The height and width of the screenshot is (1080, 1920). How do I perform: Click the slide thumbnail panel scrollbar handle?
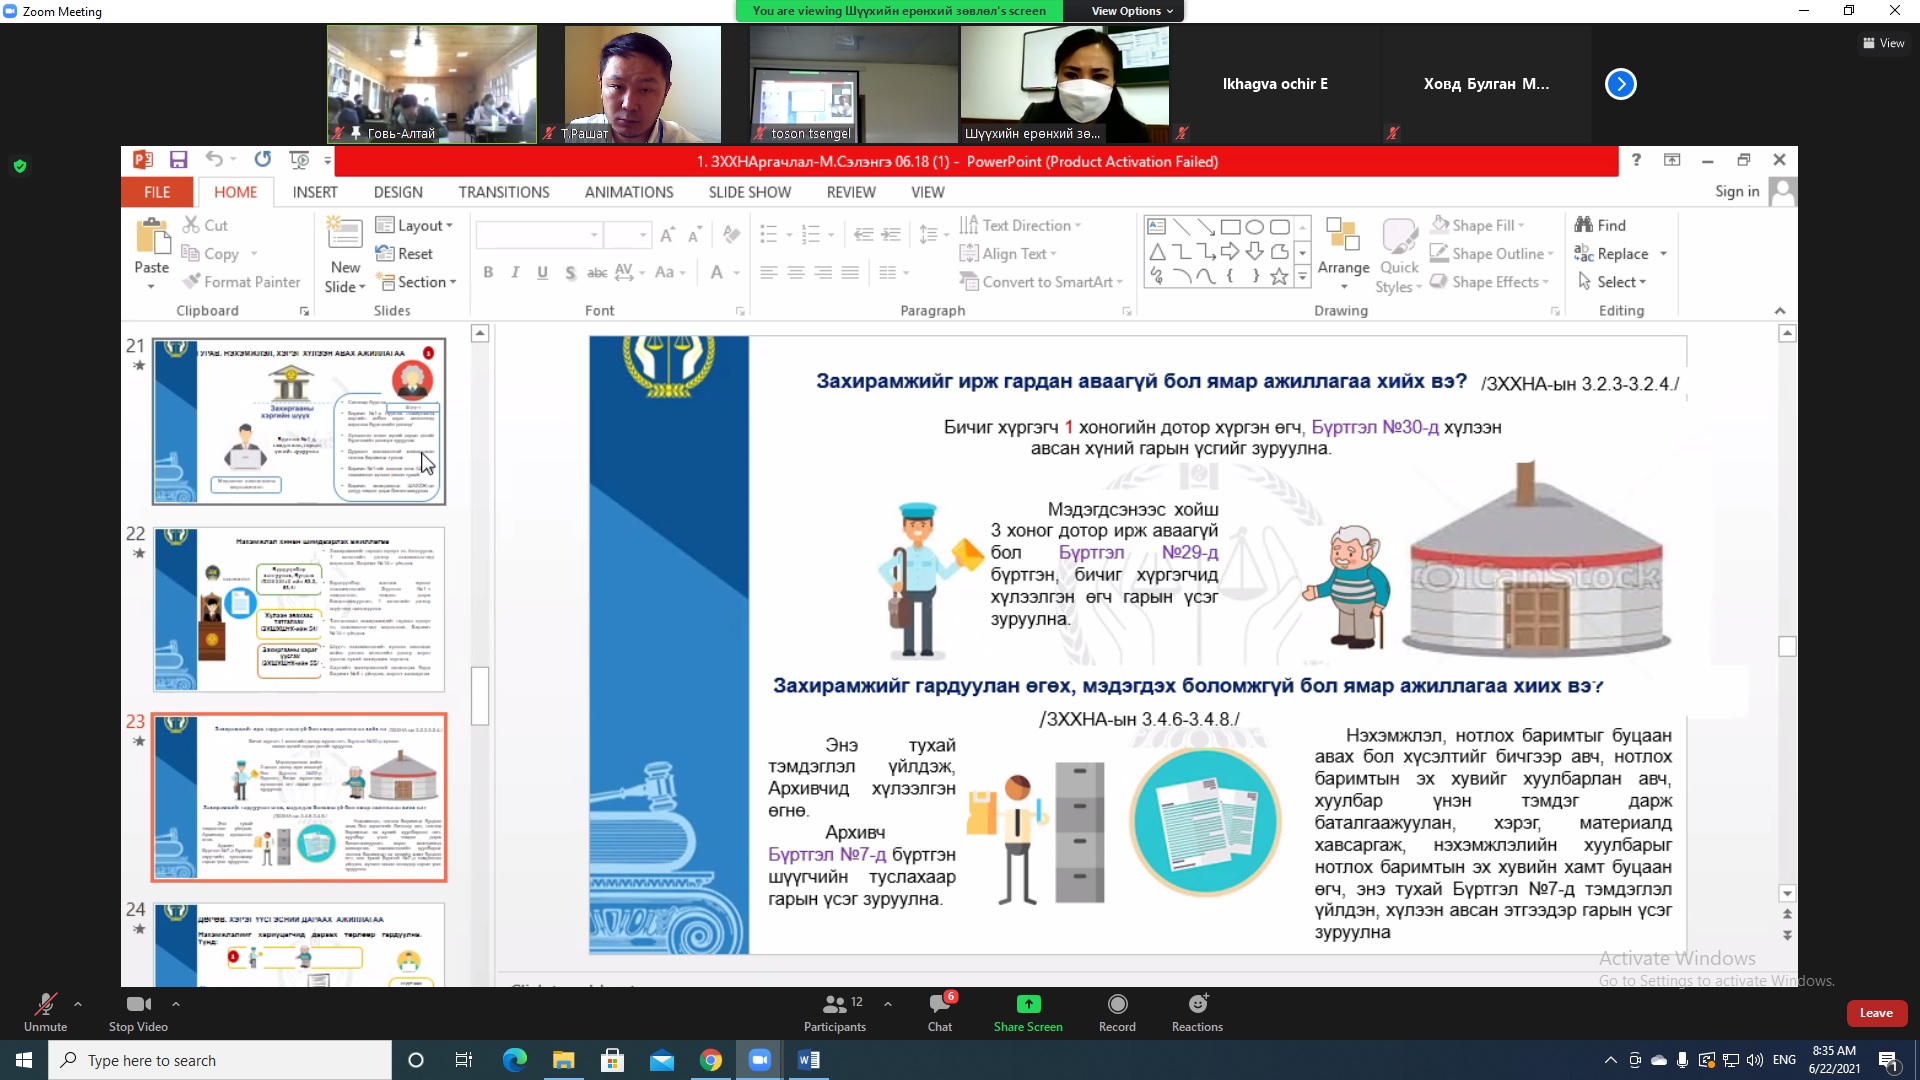click(x=480, y=696)
